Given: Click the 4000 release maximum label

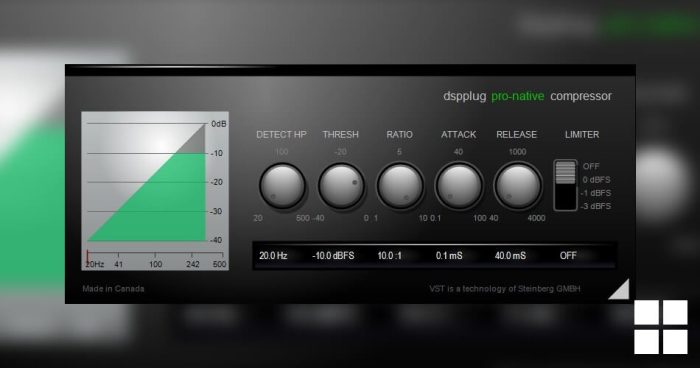Looking at the screenshot, I should coord(536,218).
